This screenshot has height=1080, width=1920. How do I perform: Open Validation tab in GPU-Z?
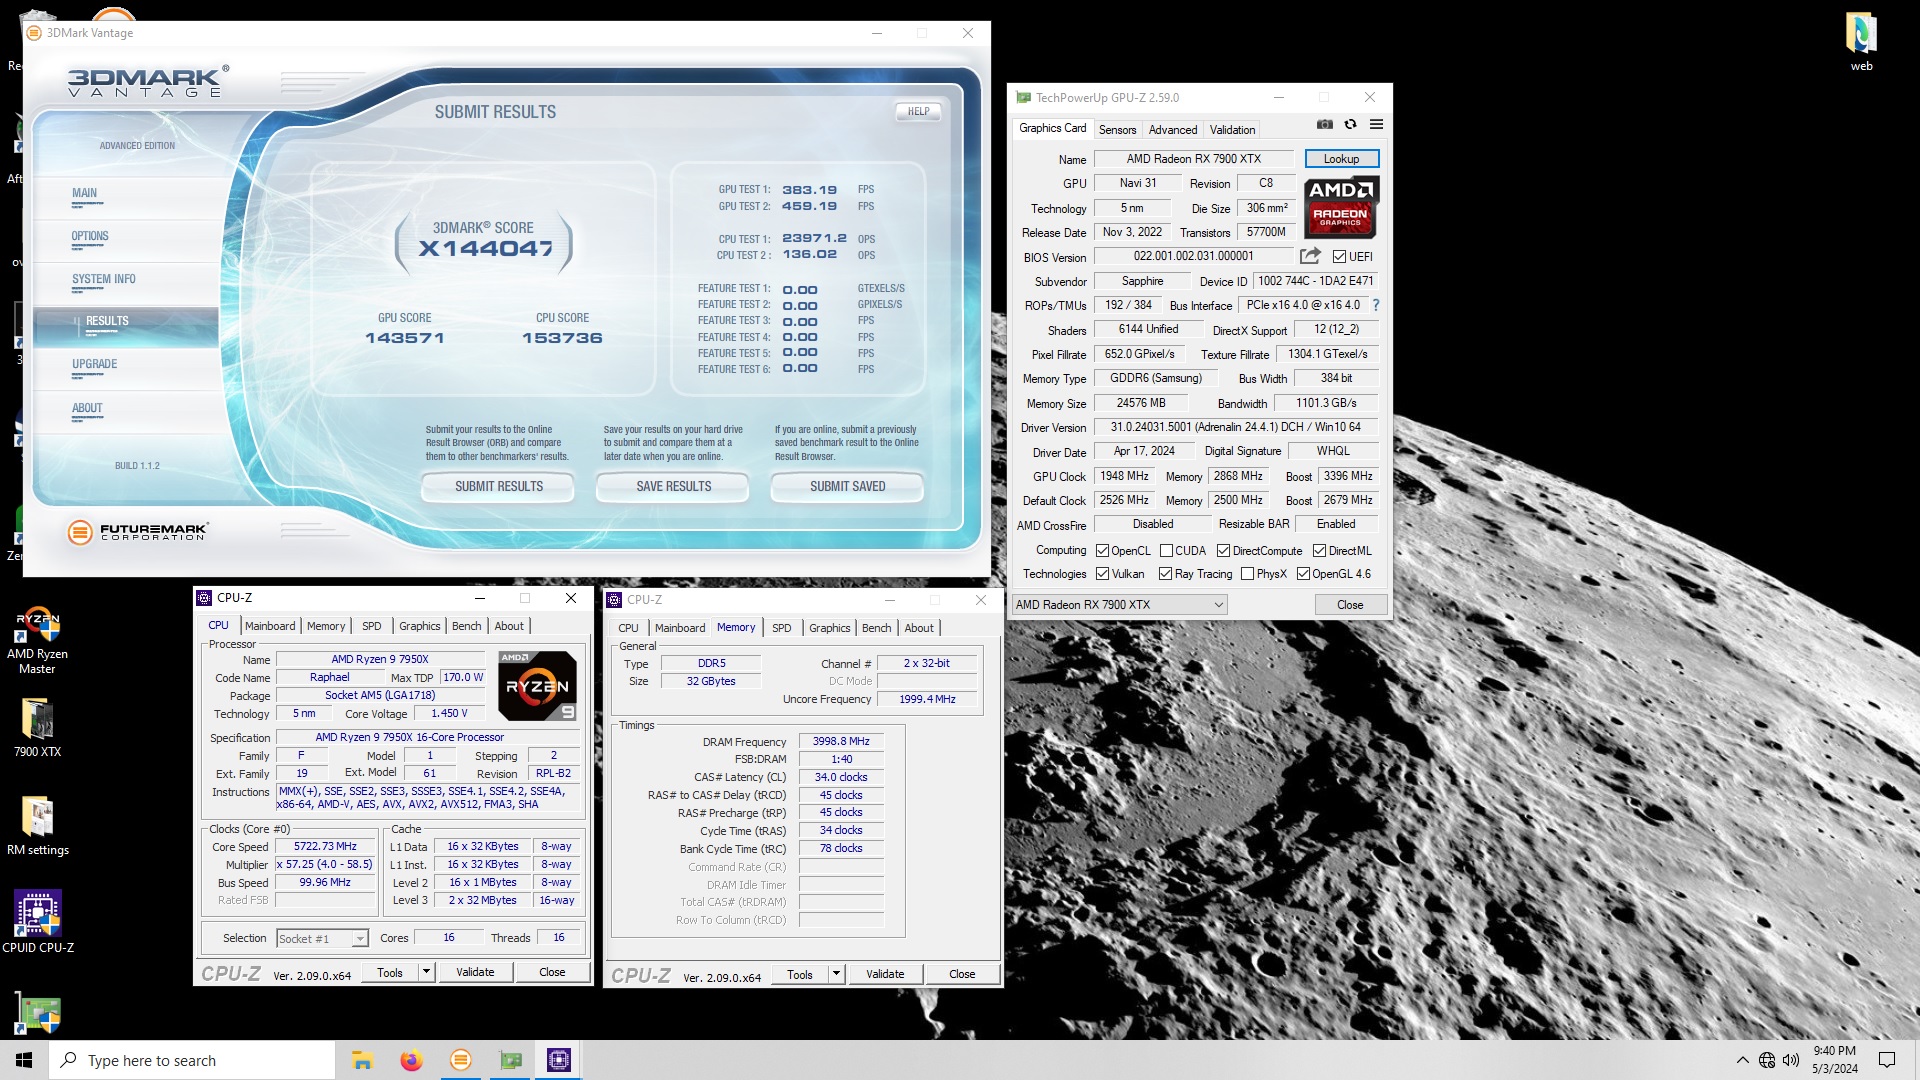click(1232, 130)
